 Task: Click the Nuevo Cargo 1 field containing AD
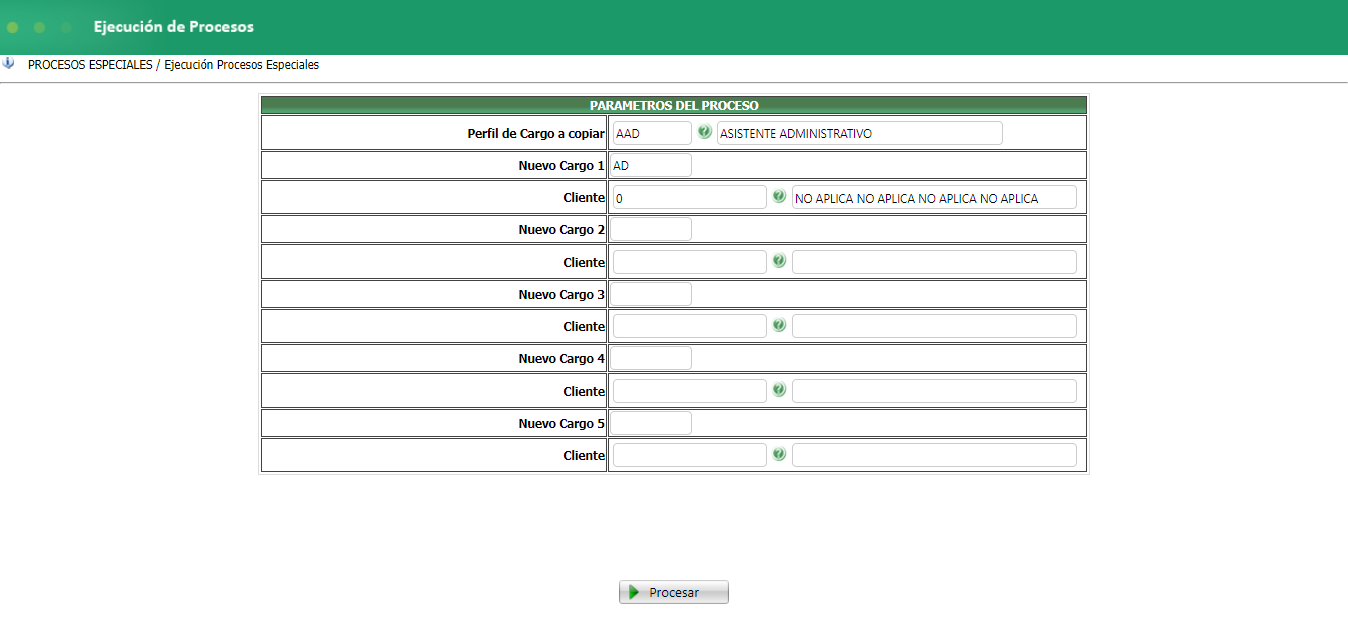click(x=651, y=165)
